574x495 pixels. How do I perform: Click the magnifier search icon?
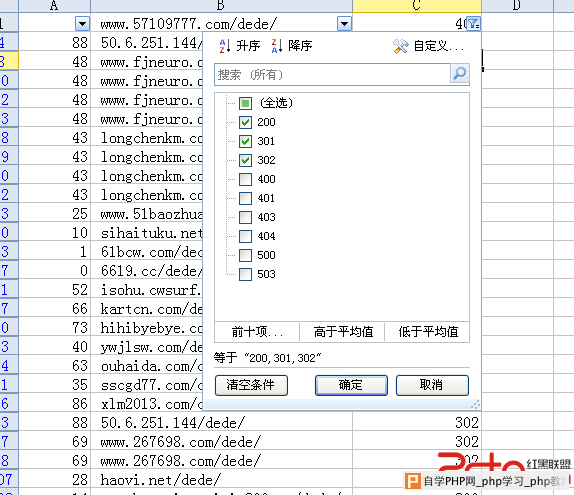coord(459,74)
